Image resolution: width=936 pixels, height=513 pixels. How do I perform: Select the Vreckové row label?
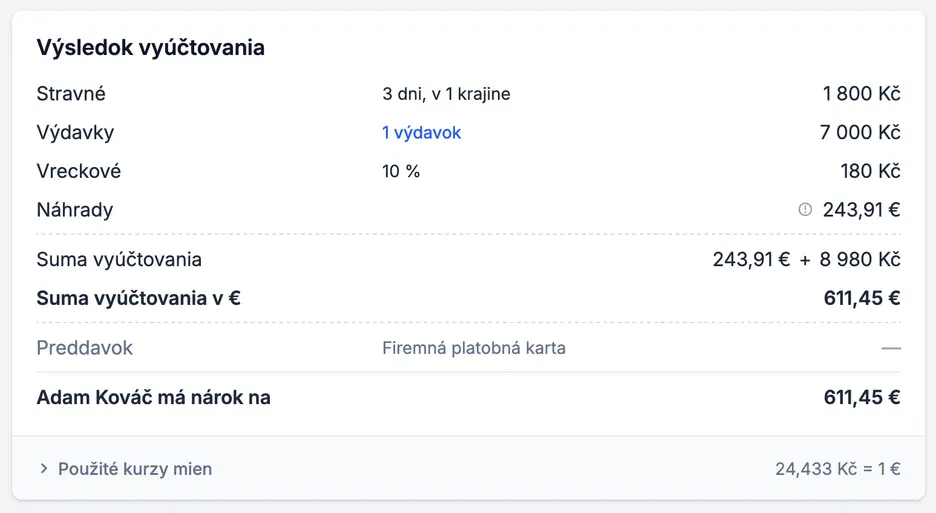pos(79,171)
